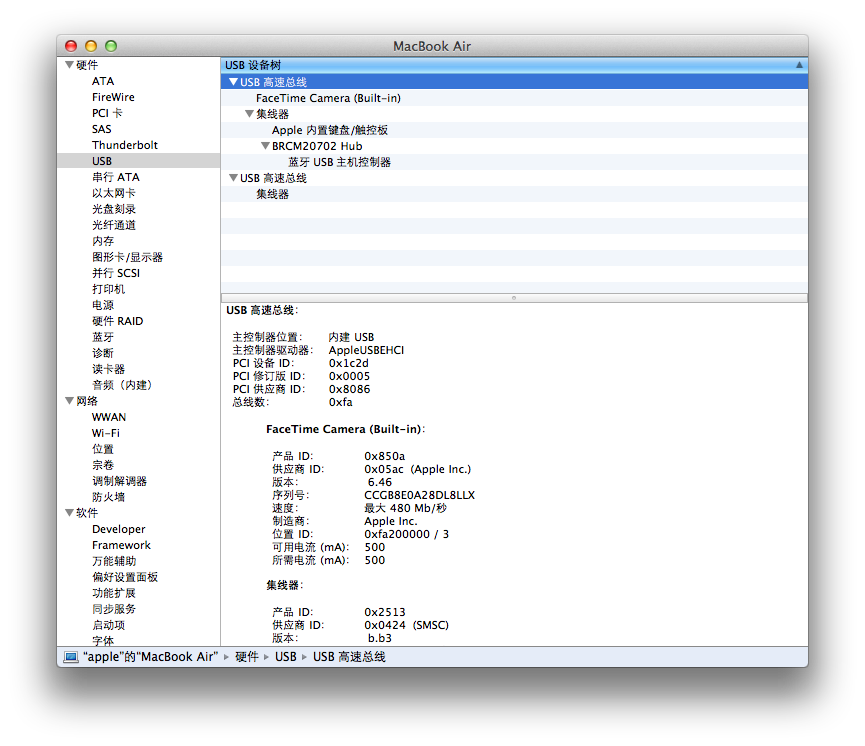The height and width of the screenshot is (746, 865).
Task: Select 万能辅助 in the sidebar
Action: [114, 561]
